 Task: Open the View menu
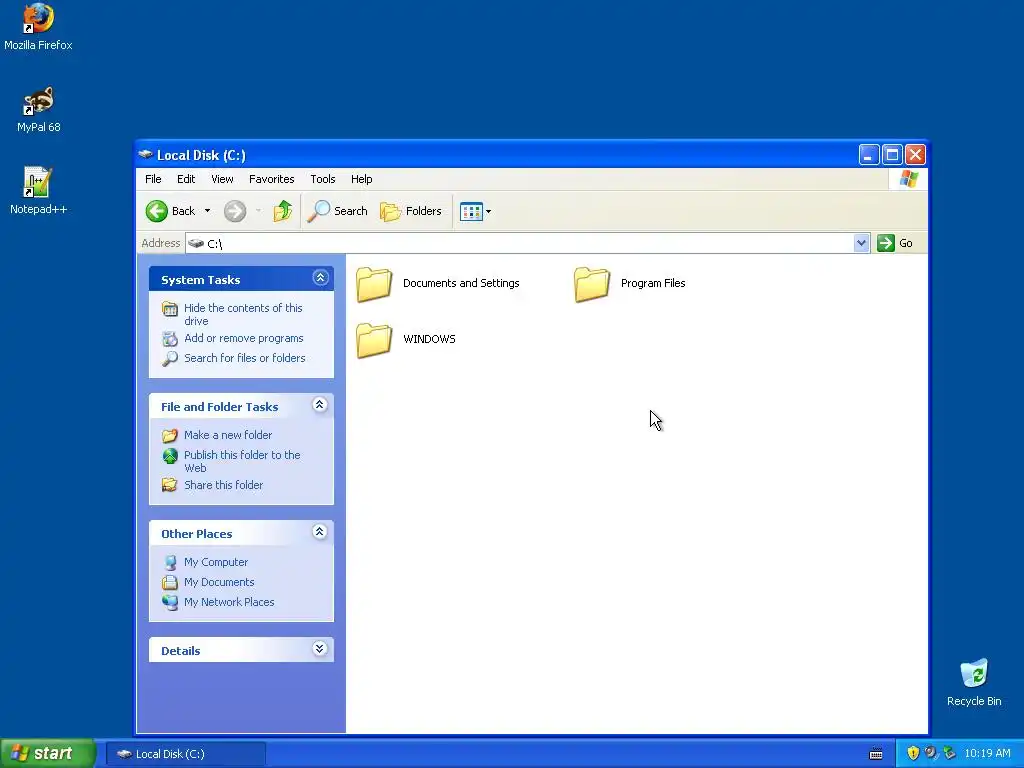(x=222, y=179)
